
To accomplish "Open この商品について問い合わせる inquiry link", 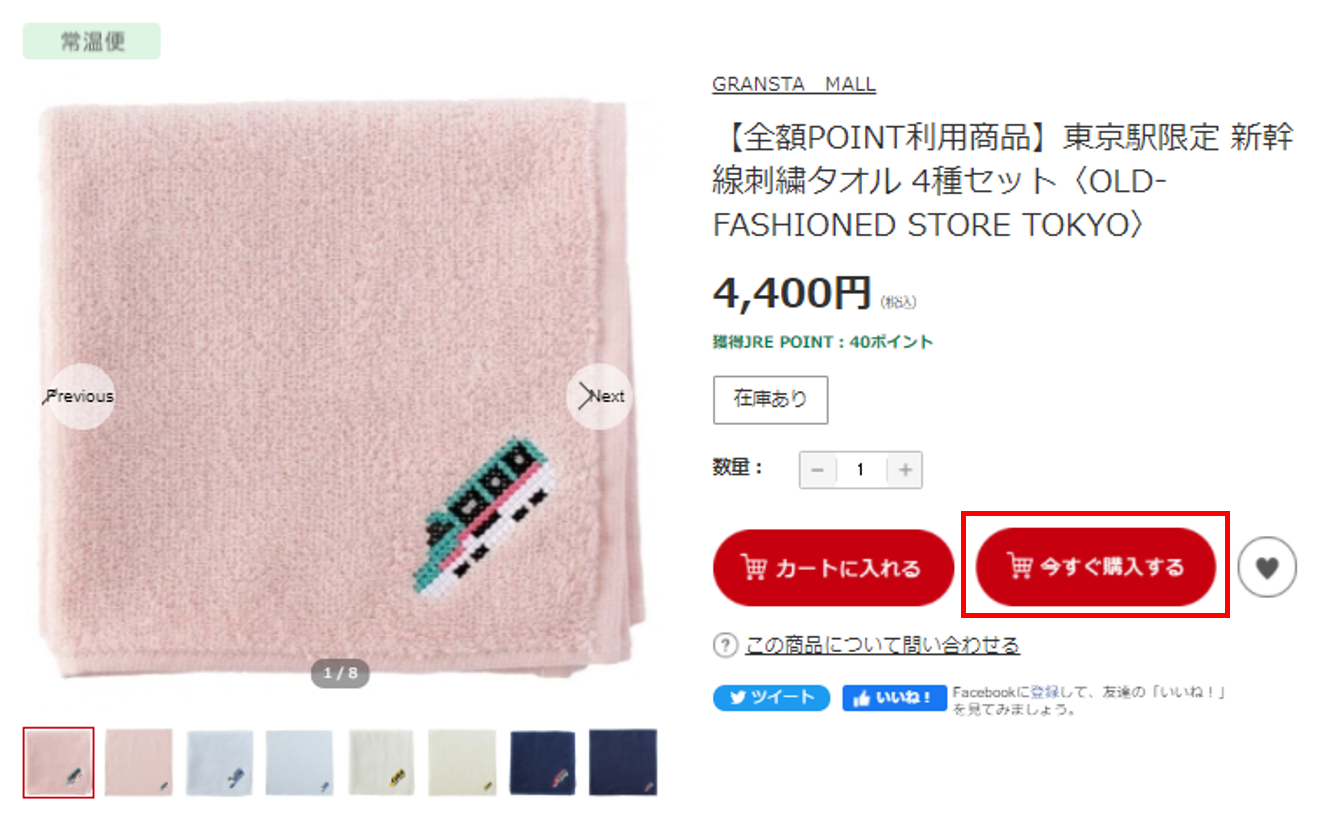I will (882, 646).
